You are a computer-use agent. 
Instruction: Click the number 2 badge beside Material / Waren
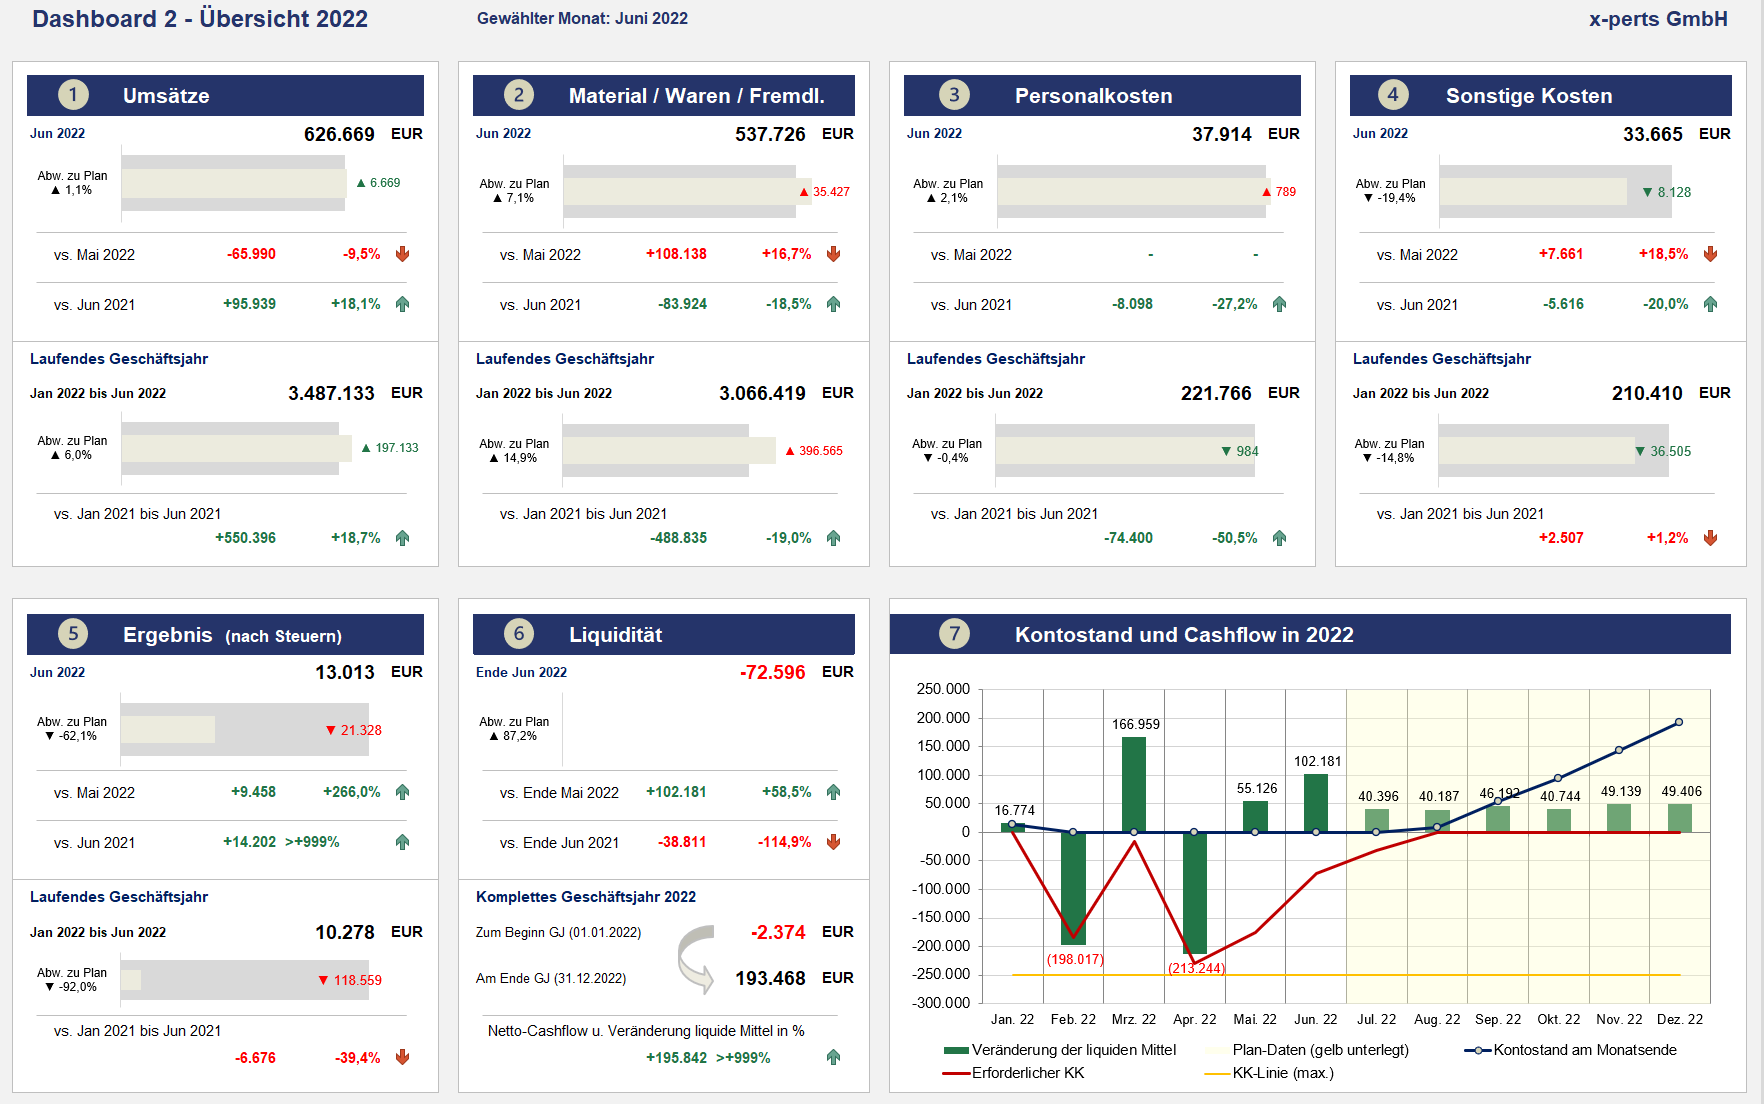[518, 95]
